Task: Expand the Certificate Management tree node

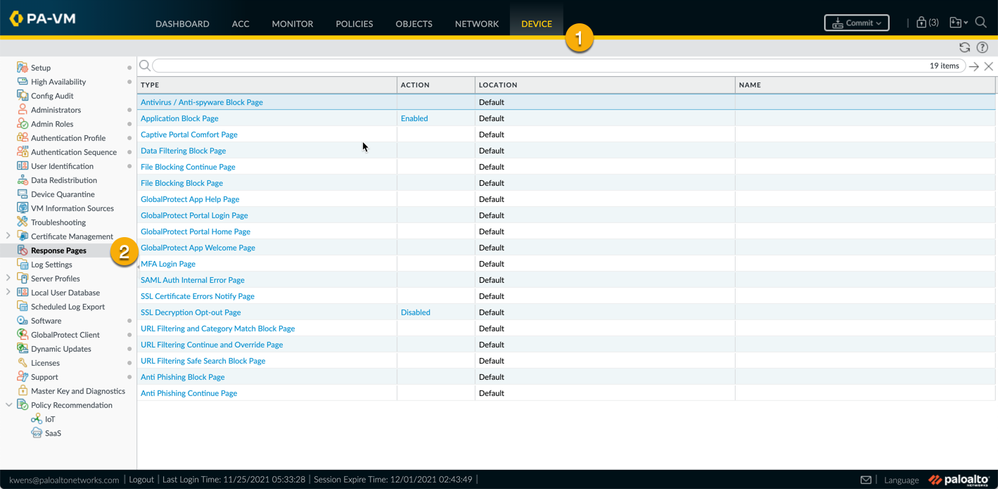Action: click(x=9, y=236)
